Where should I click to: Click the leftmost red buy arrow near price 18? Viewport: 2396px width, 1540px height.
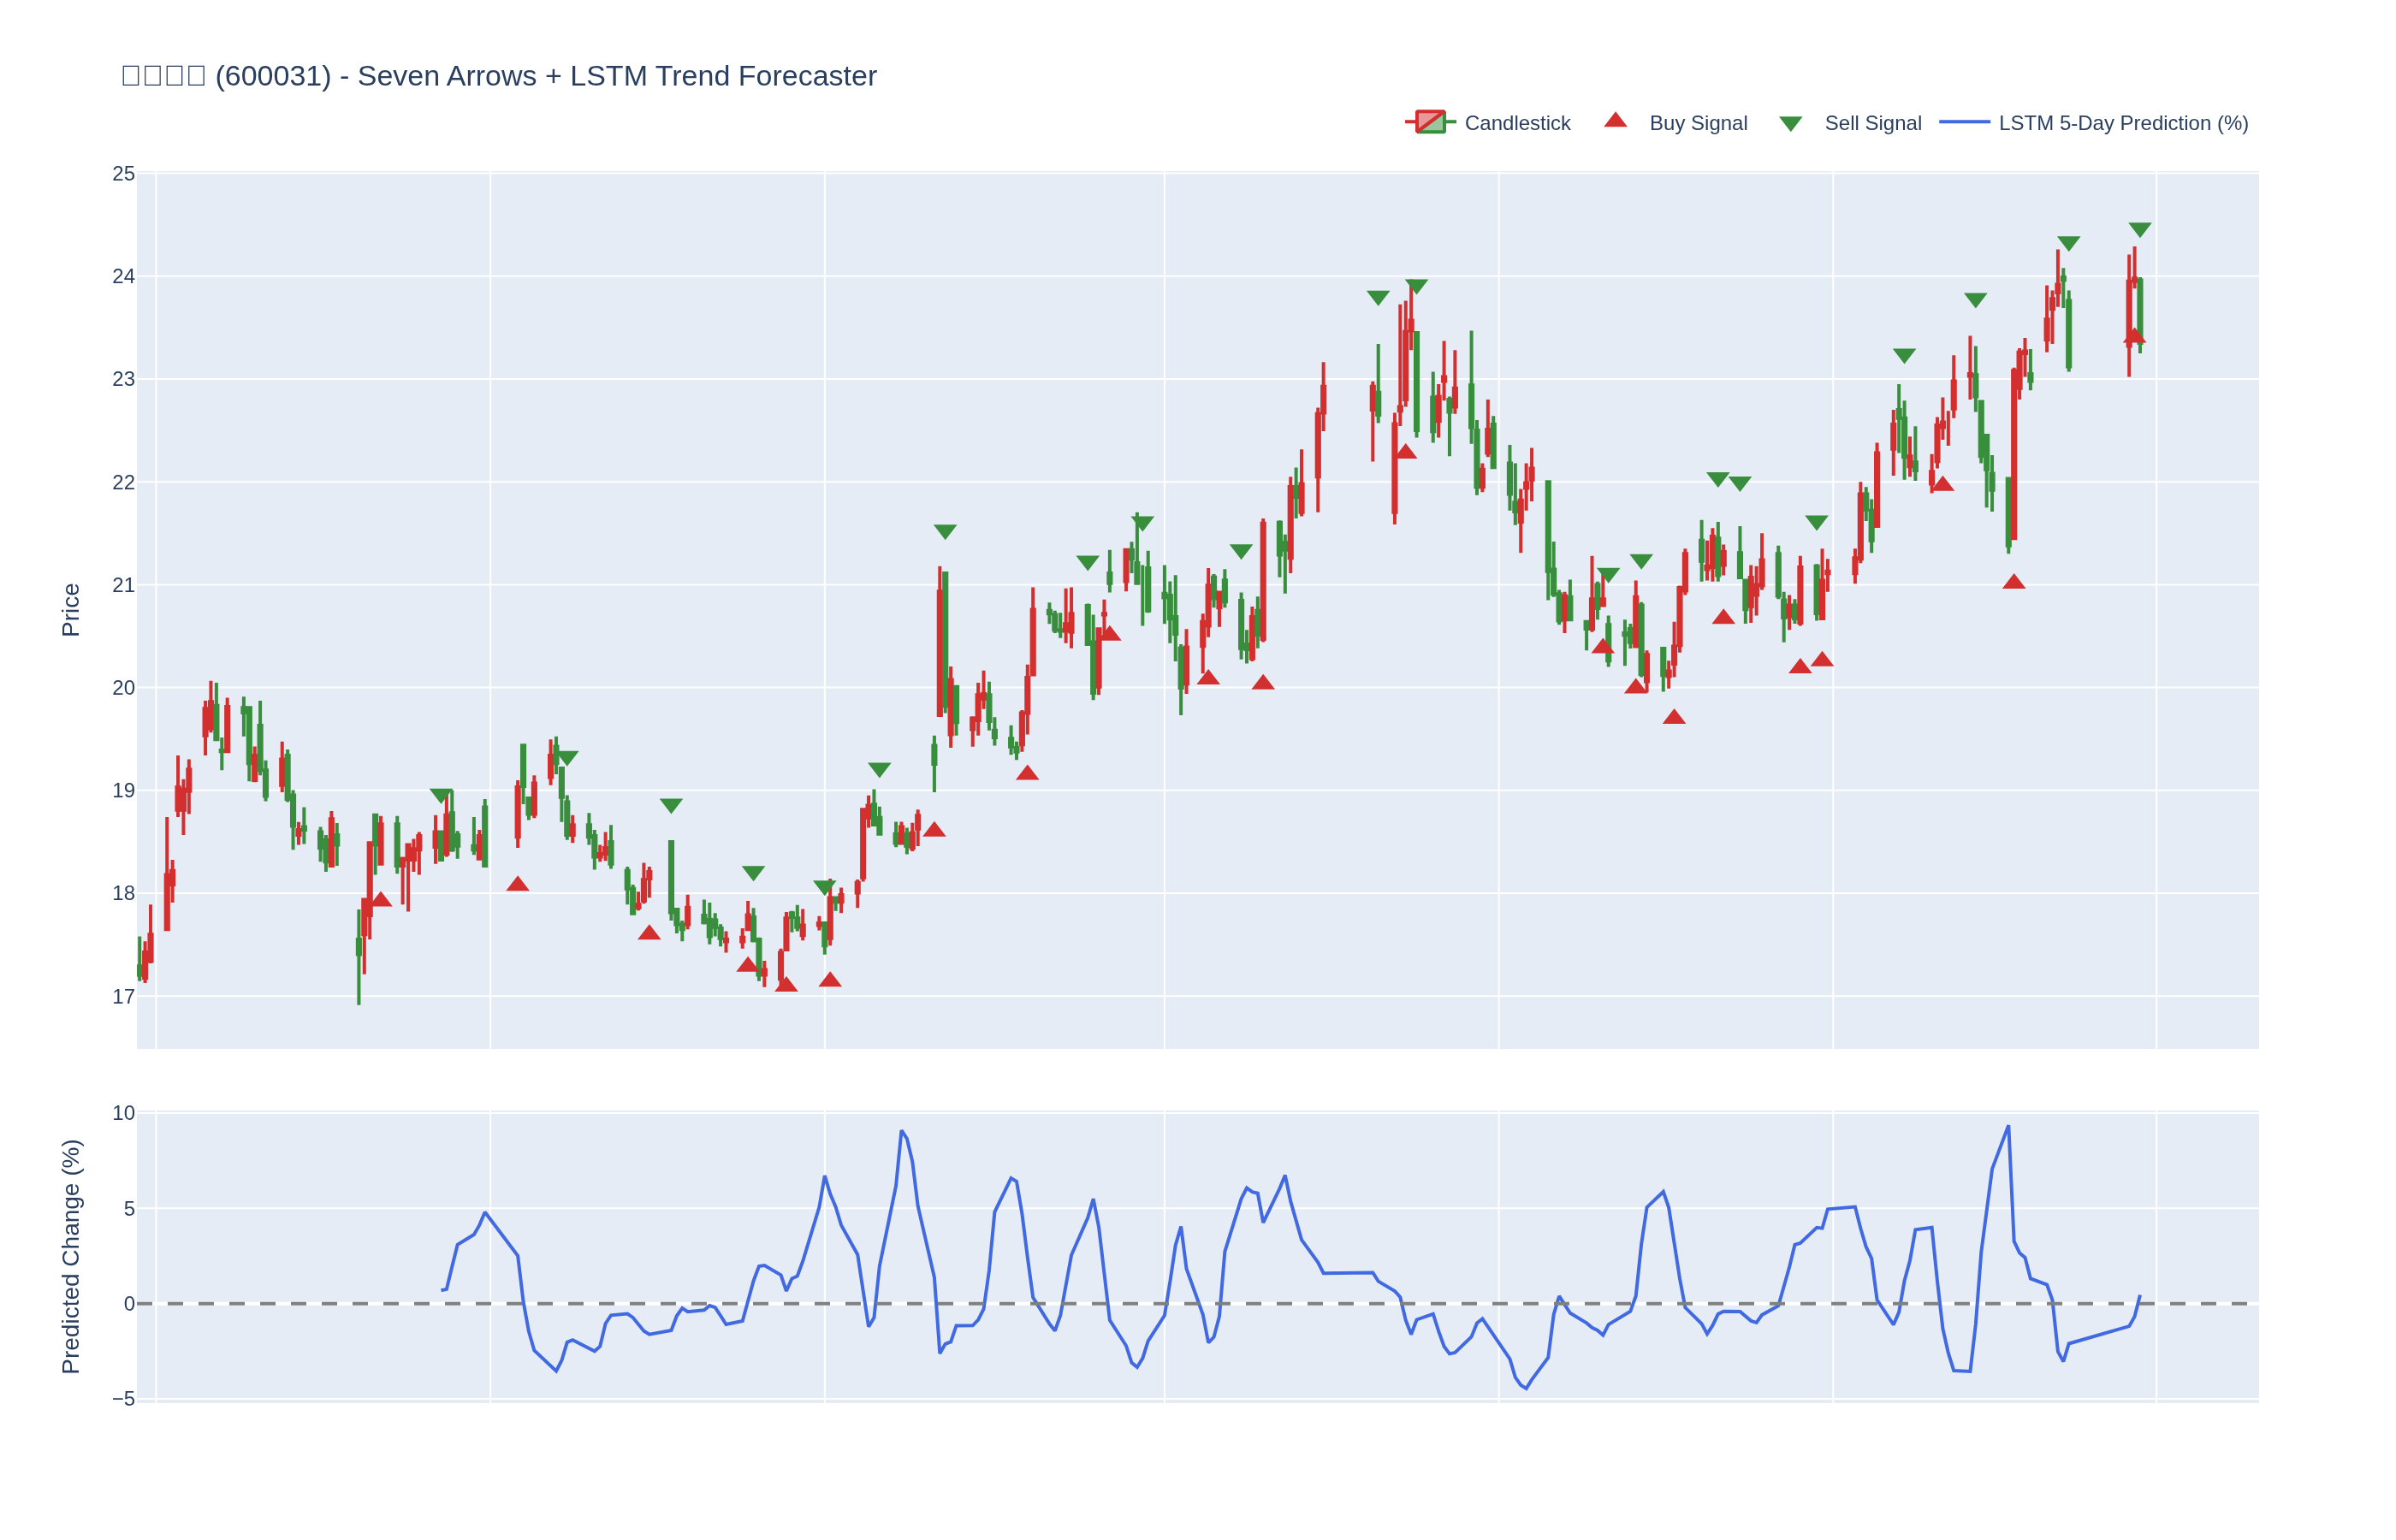(x=381, y=900)
